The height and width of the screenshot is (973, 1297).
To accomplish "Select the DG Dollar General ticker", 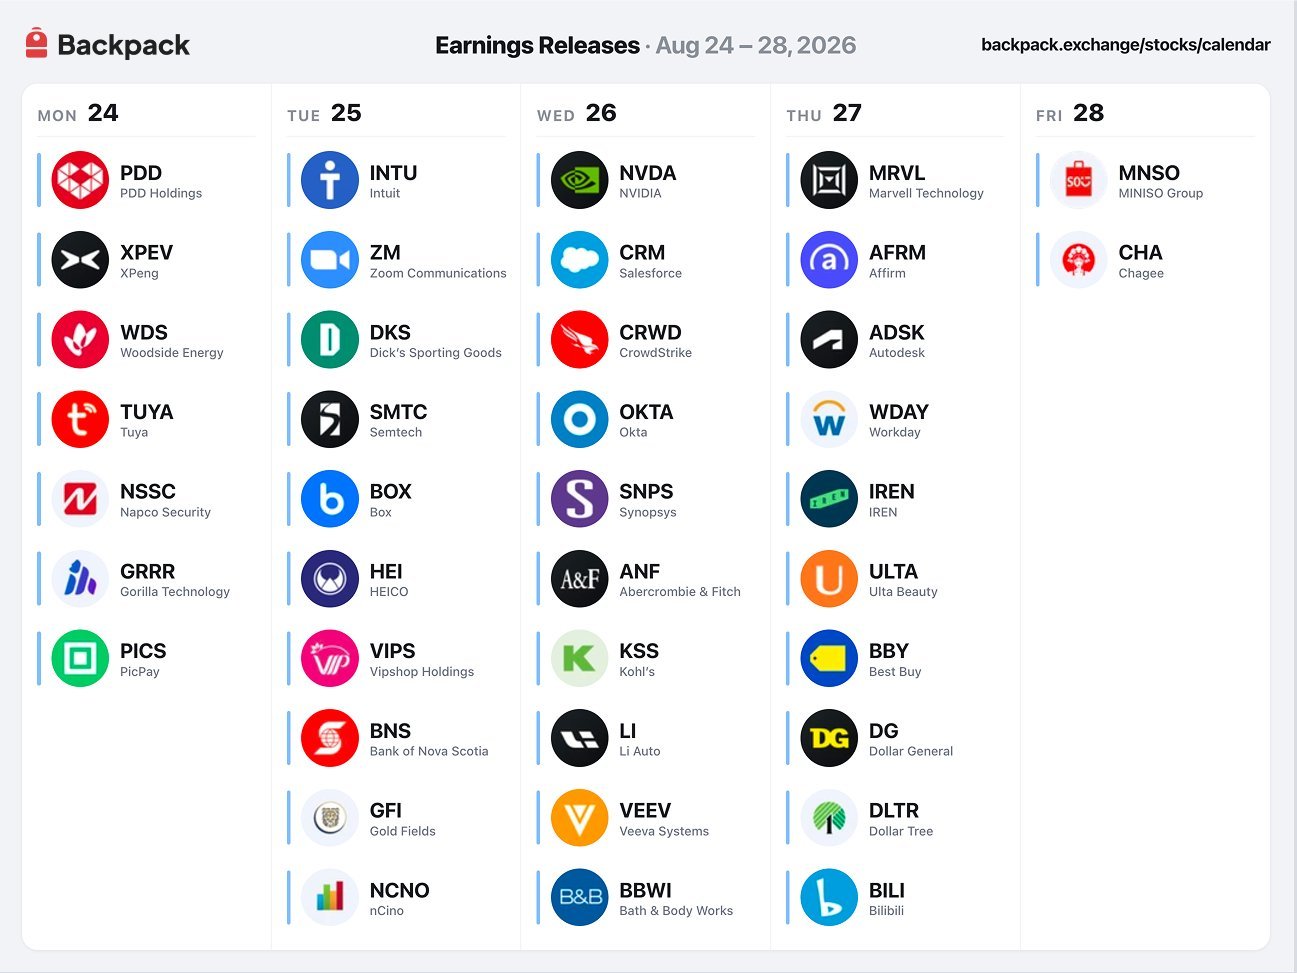I will [884, 731].
